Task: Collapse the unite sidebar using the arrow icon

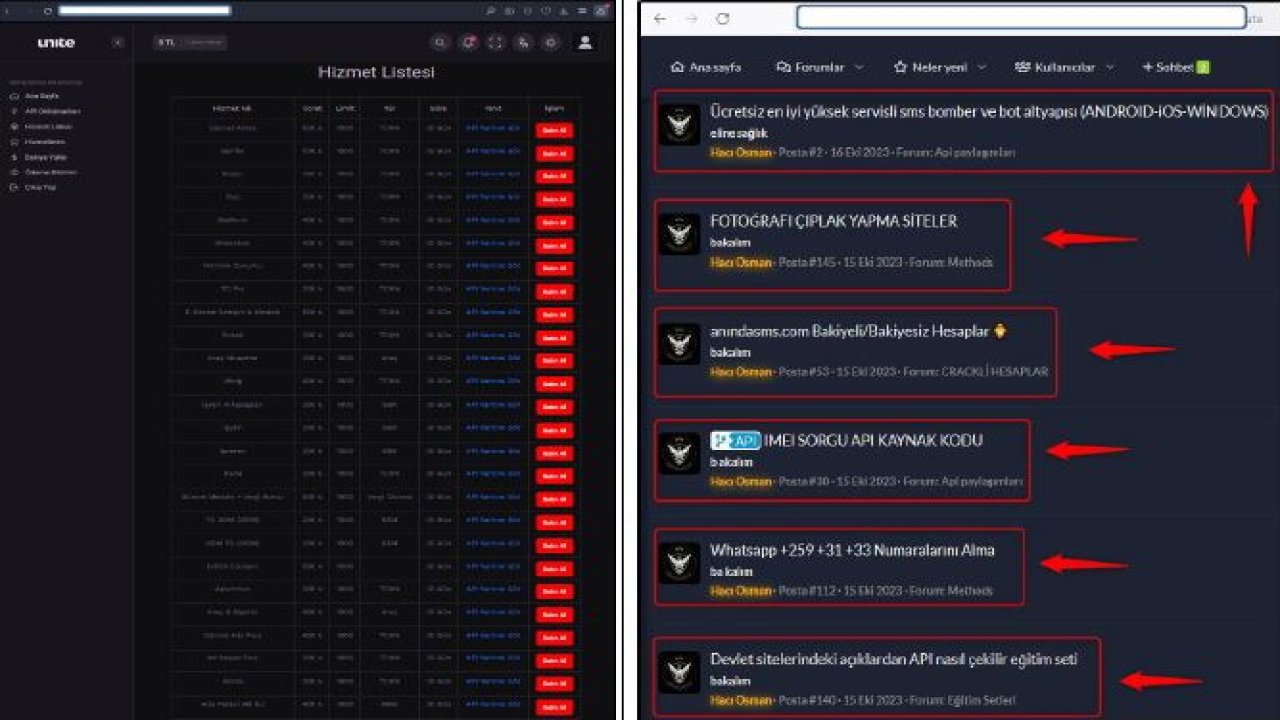Action: [x=117, y=43]
